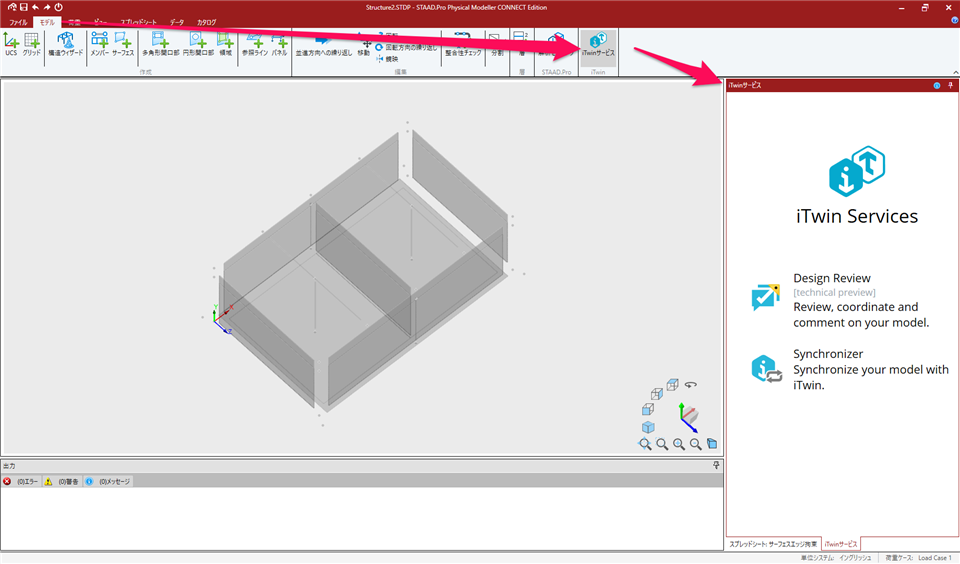The image size is (960, 564).
Task: Open Design Review service
Action: pos(849,300)
